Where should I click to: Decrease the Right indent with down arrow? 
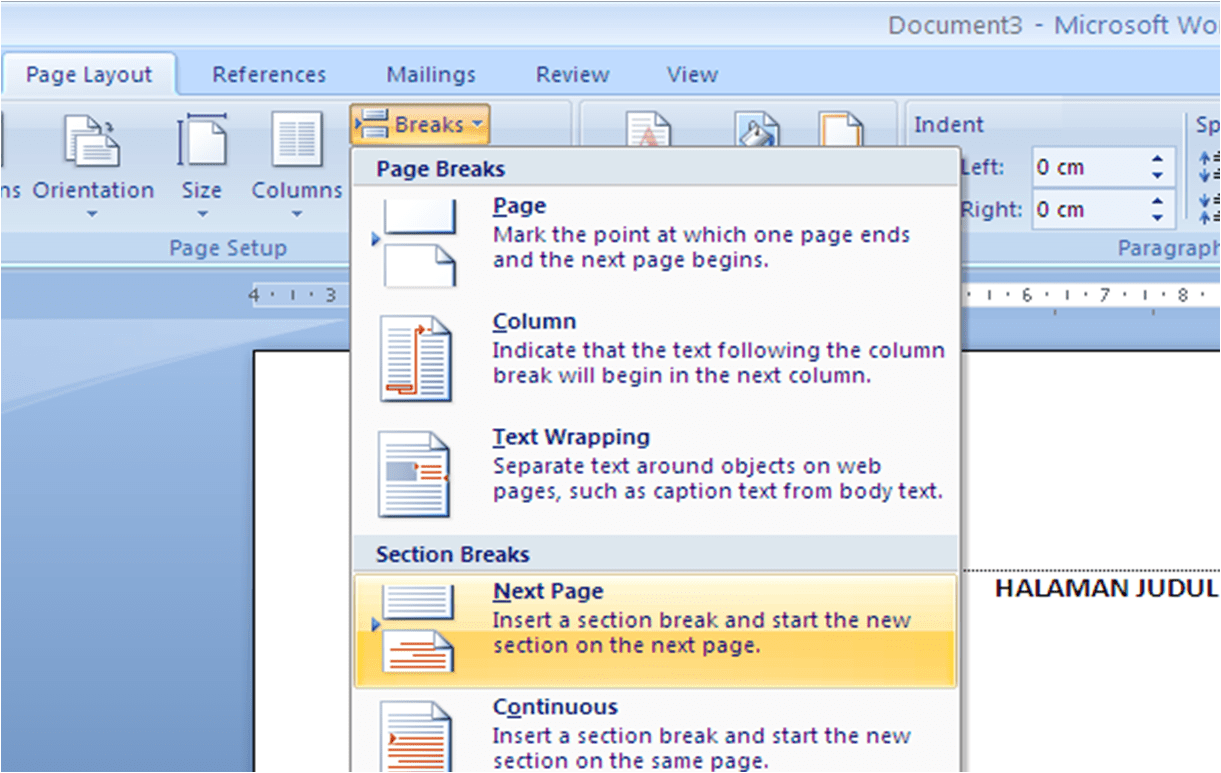click(1158, 219)
